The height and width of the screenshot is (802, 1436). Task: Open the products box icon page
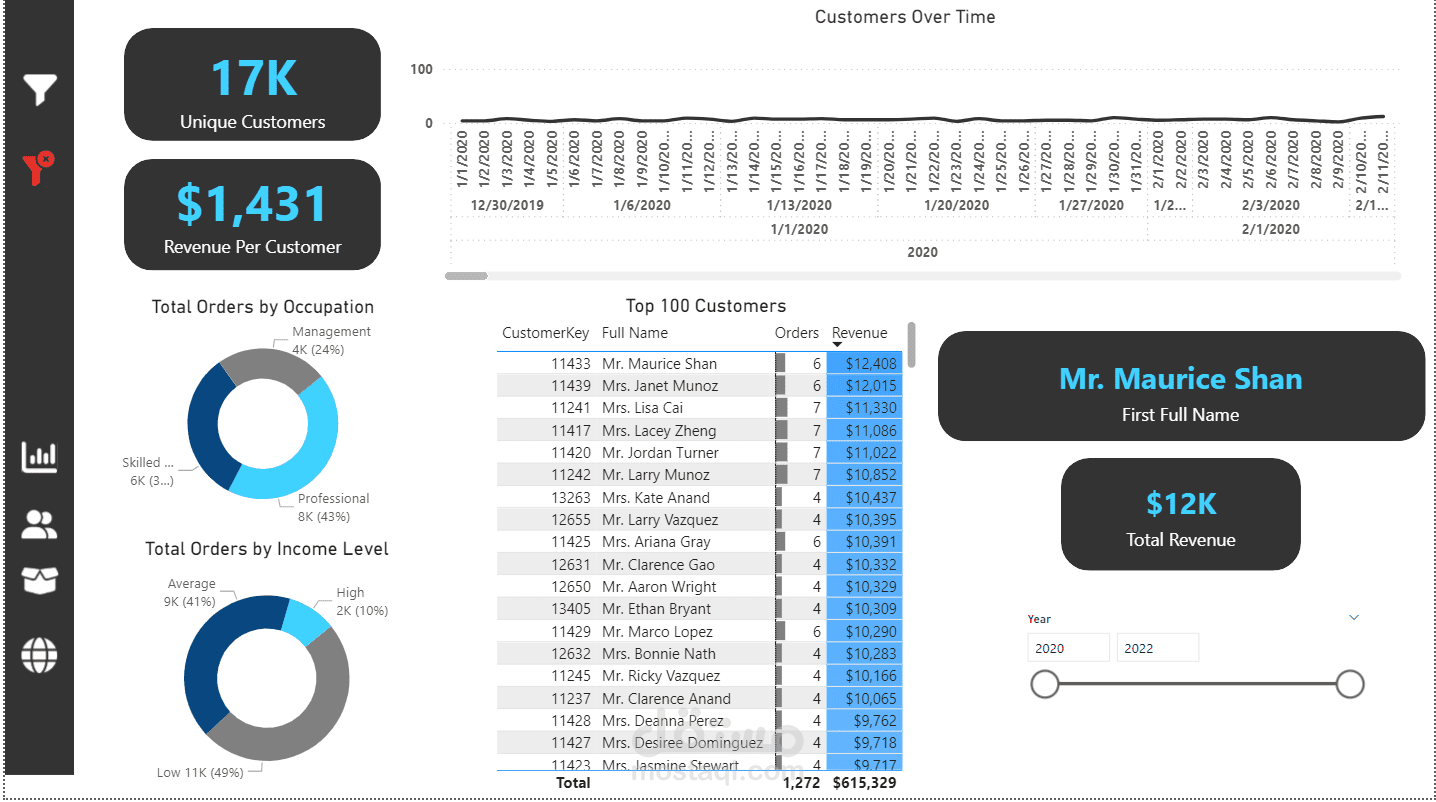[40, 581]
